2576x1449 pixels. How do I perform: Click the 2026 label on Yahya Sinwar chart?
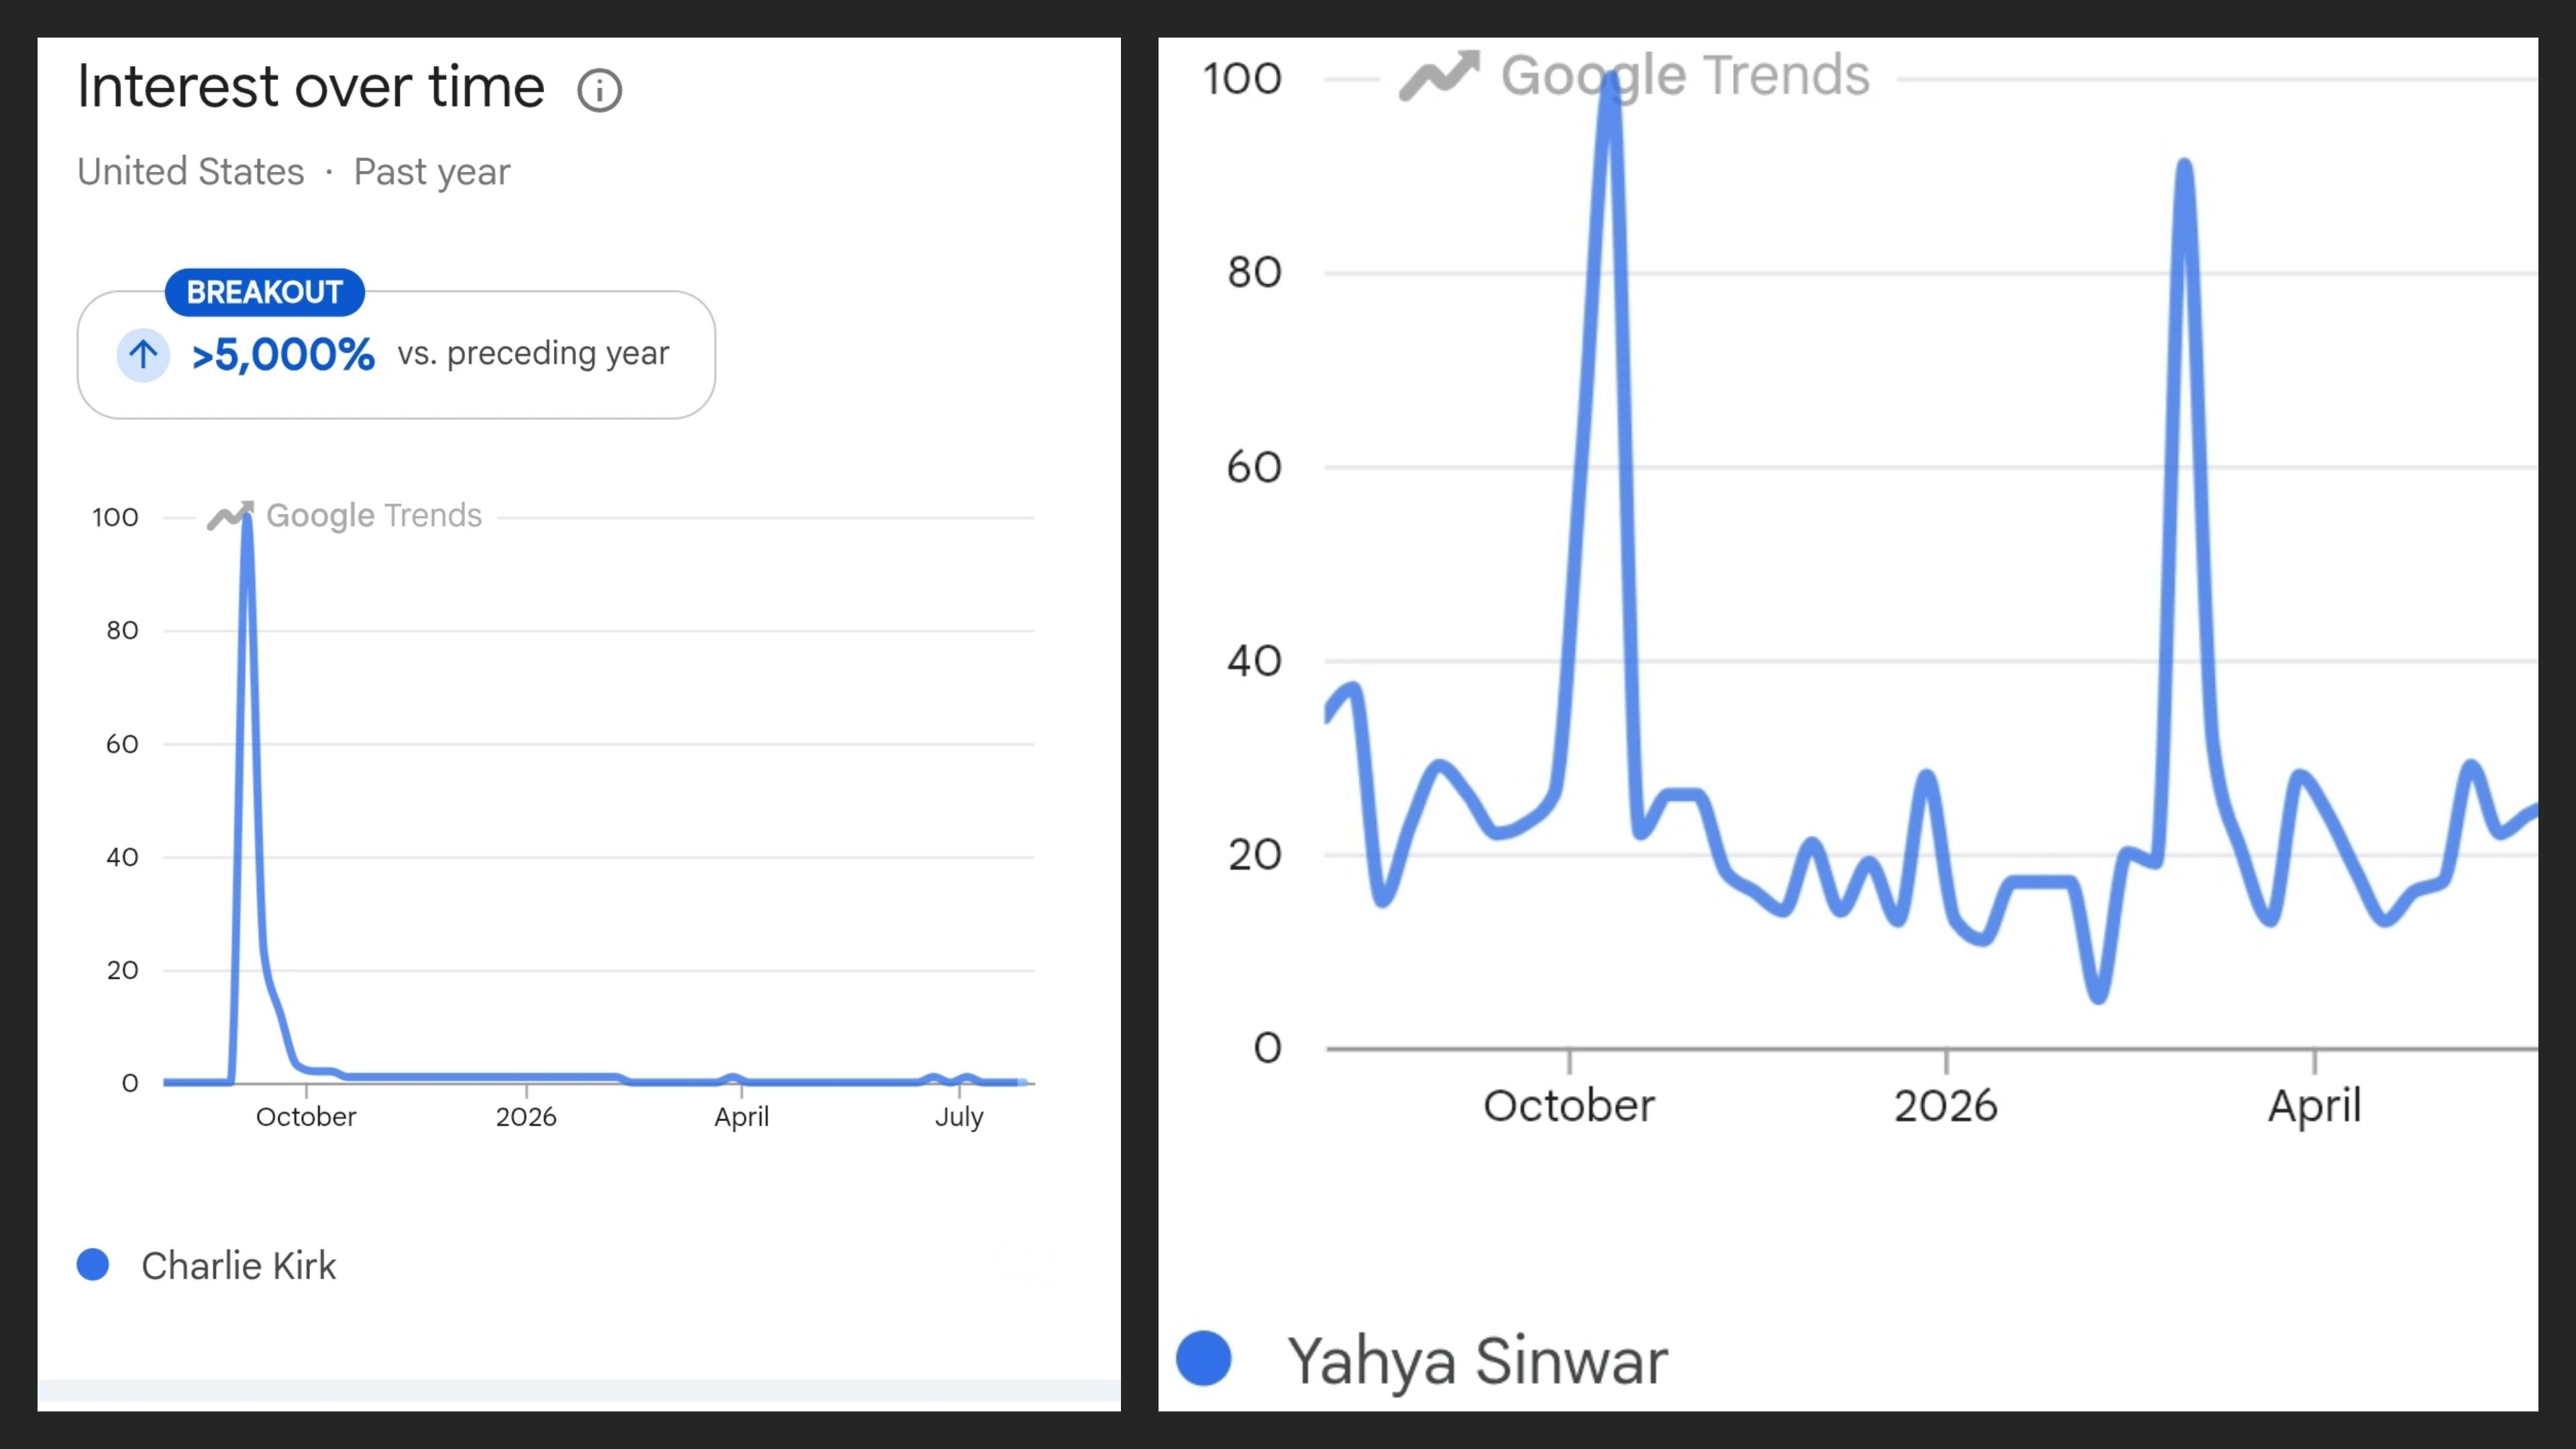pos(1945,1106)
